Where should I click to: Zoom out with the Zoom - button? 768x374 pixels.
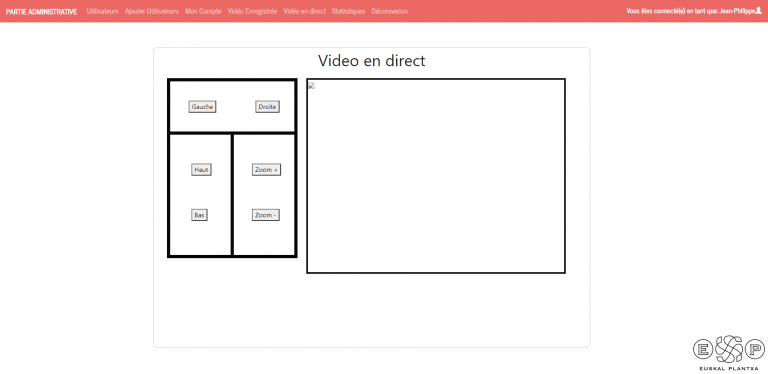point(266,215)
